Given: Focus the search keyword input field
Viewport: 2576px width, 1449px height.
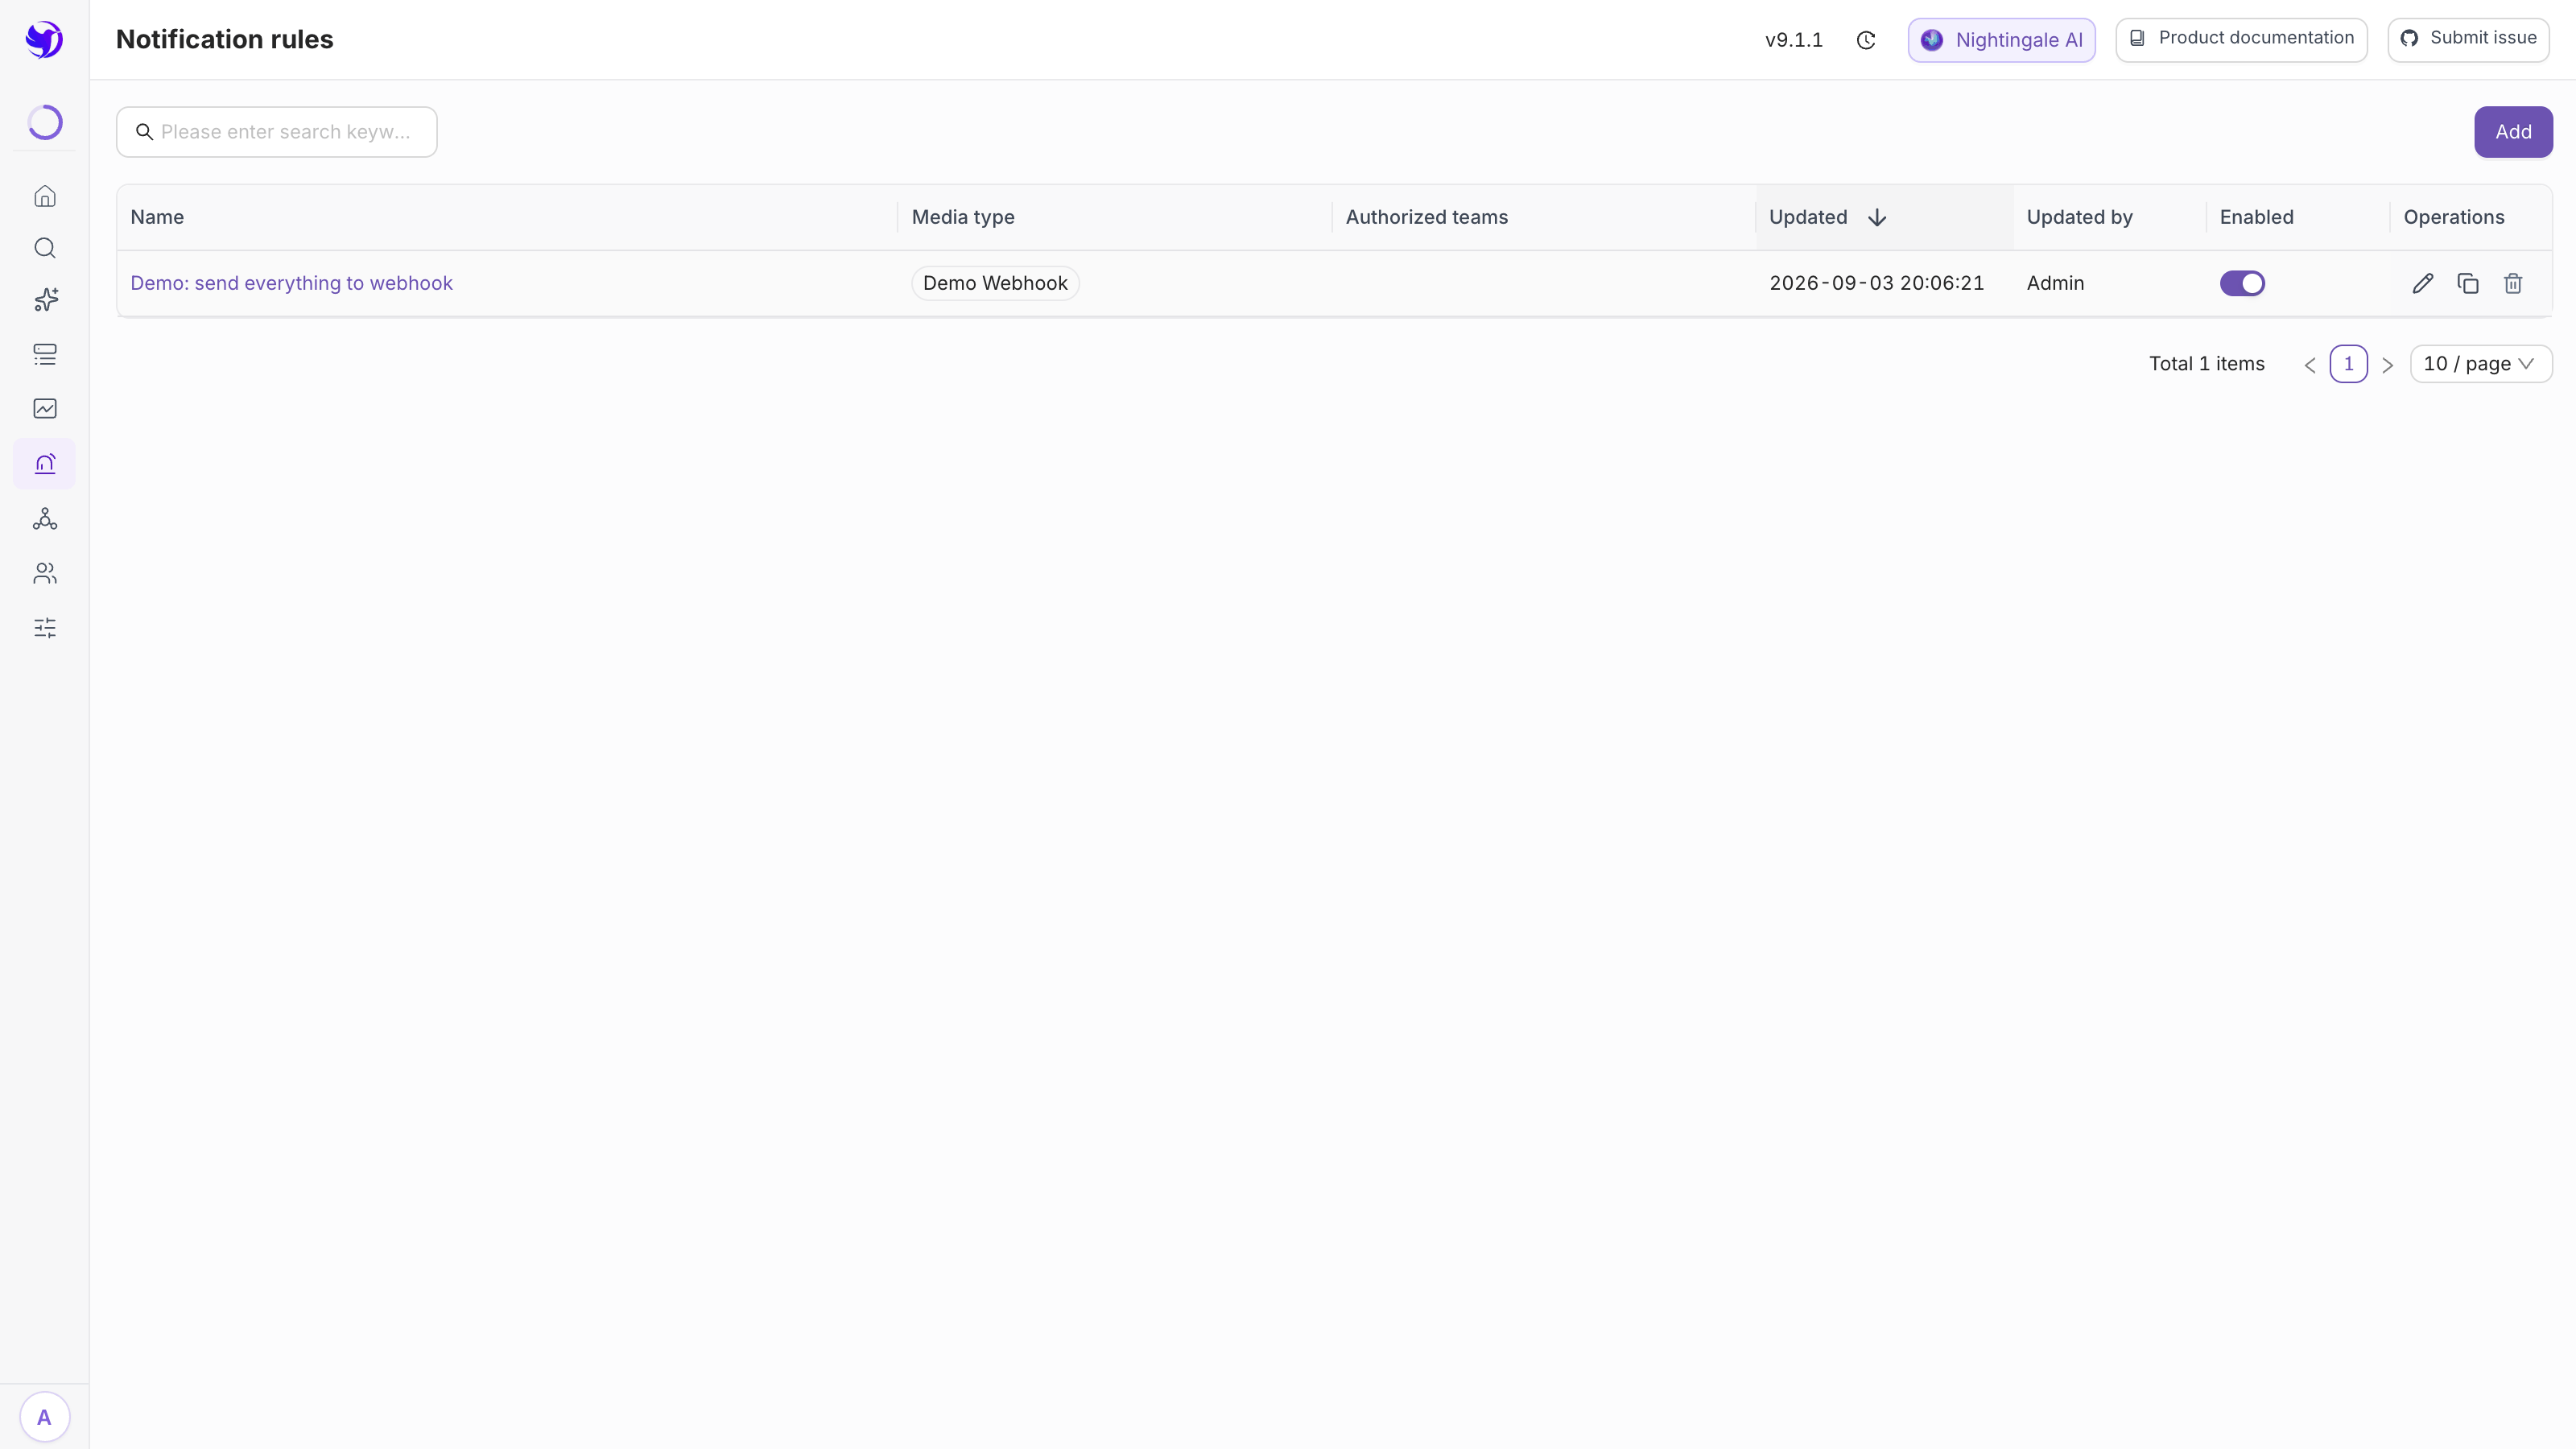Looking at the screenshot, I should [277, 132].
